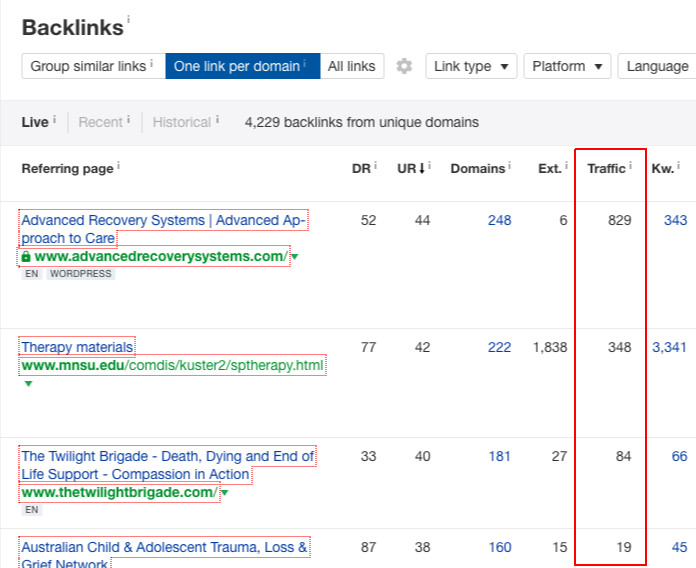Click Domains value 160
The height and width of the screenshot is (568, 696).
500,547
